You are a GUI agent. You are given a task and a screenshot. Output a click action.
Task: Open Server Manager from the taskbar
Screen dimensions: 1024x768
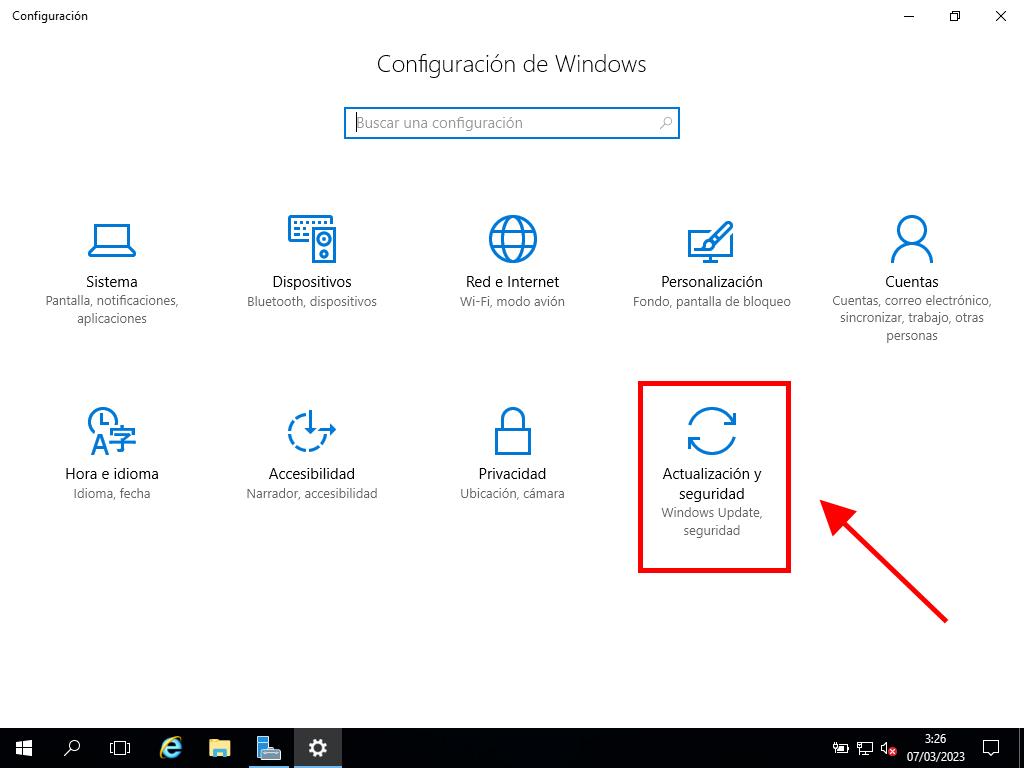[x=268, y=747]
